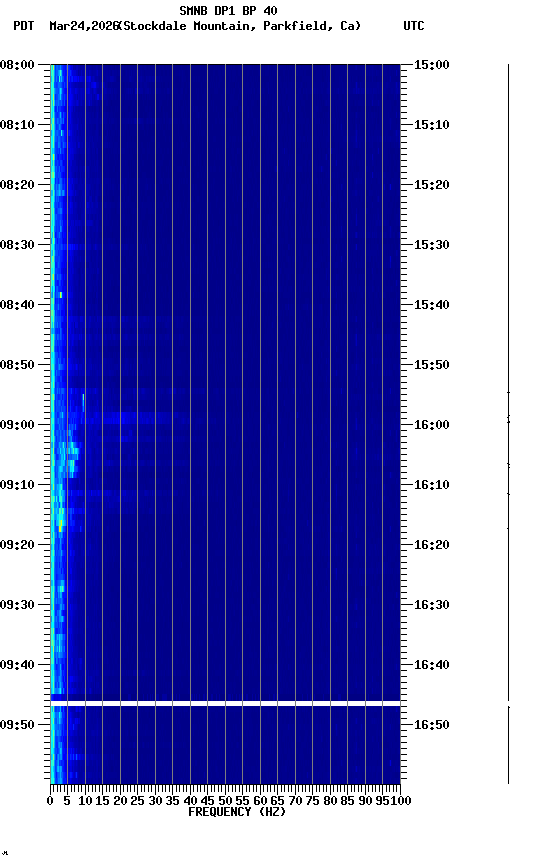This screenshot has height=864, width=552.
Task: Click the white data-gap band near 09:46
Action: (225, 704)
